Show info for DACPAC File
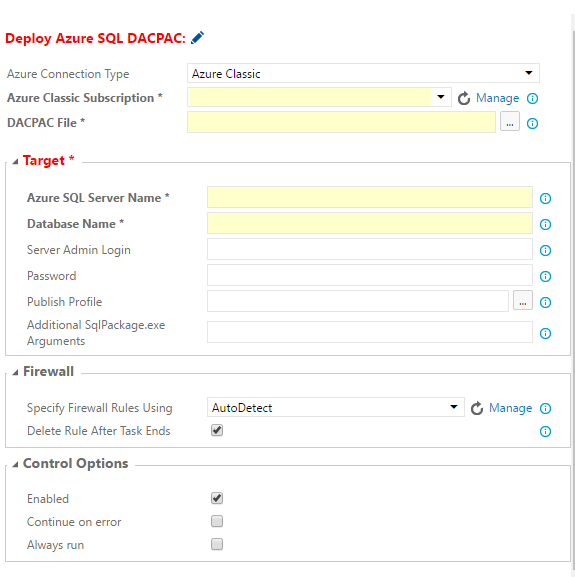Screen dimensions: 575x577 click(532, 123)
